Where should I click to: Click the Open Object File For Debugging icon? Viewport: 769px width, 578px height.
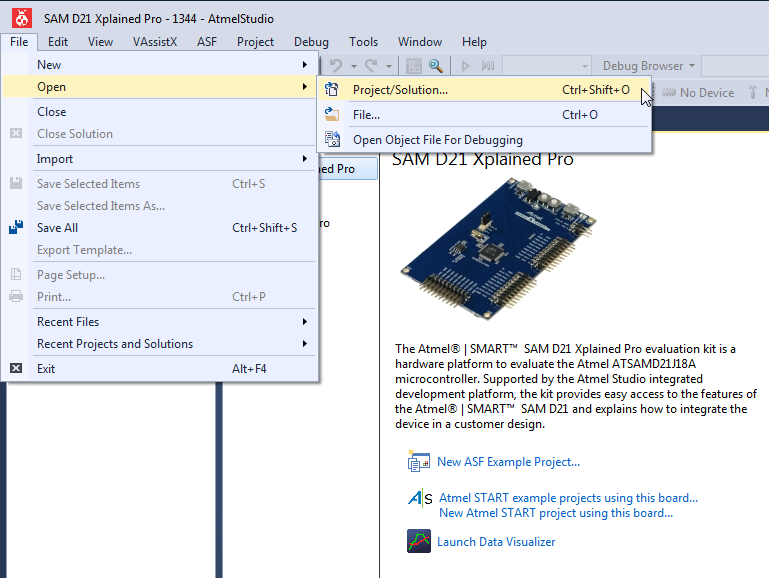[x=333, y=140]
